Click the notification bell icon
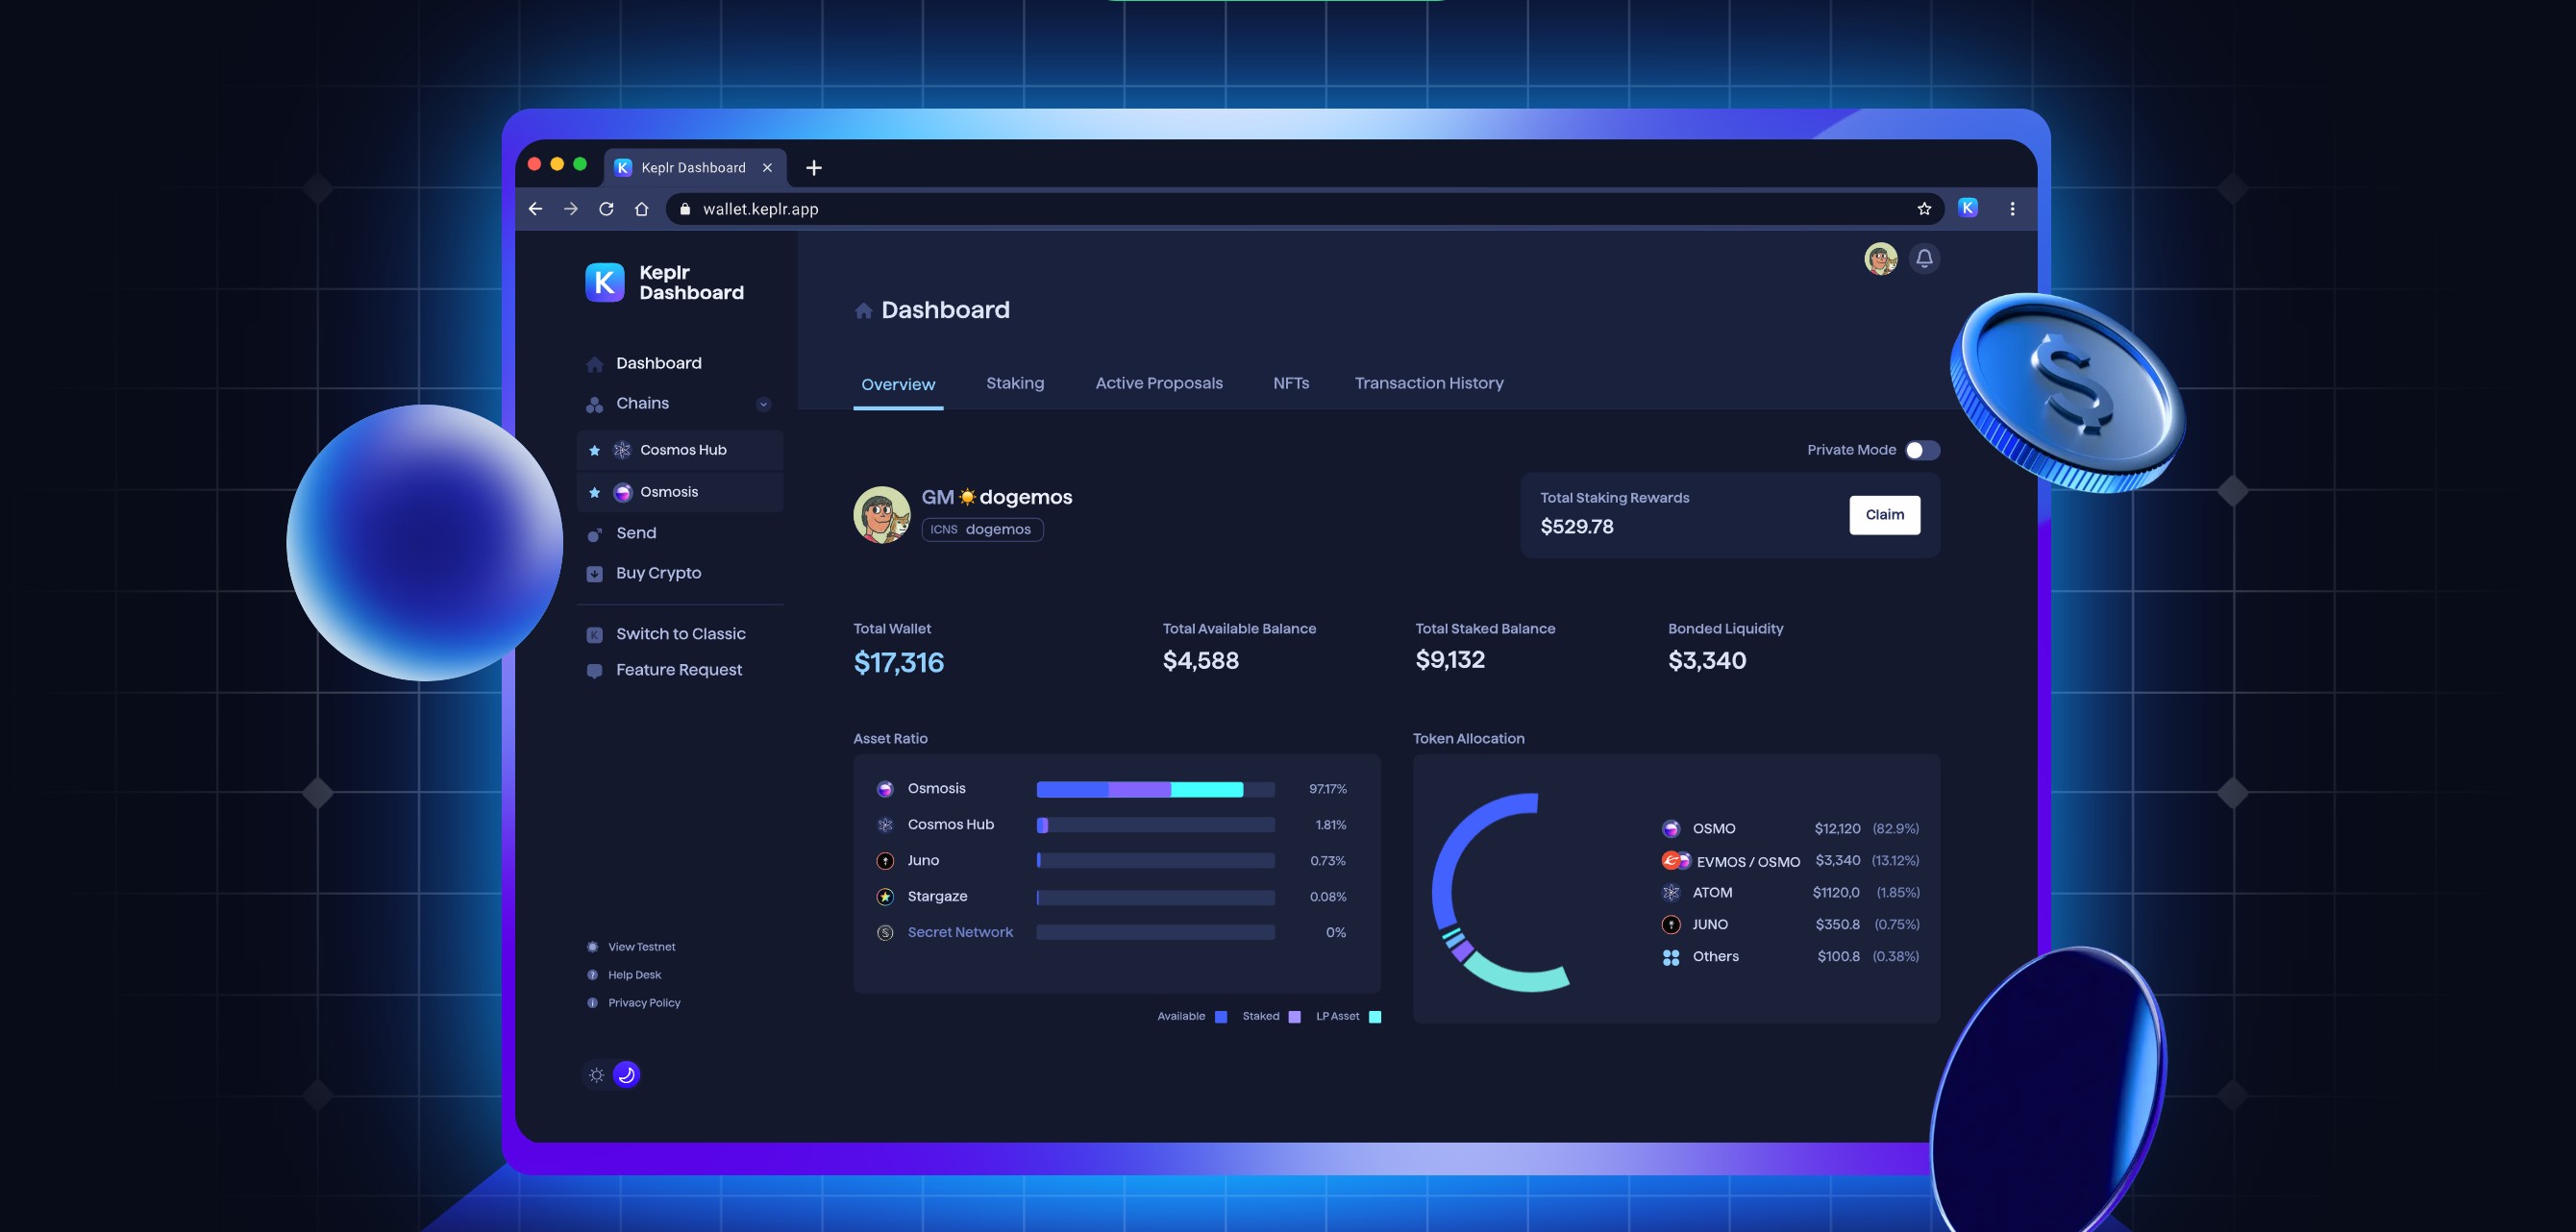The height and width of the screenshot is (1232, 2576). [x=1924, y=259]
